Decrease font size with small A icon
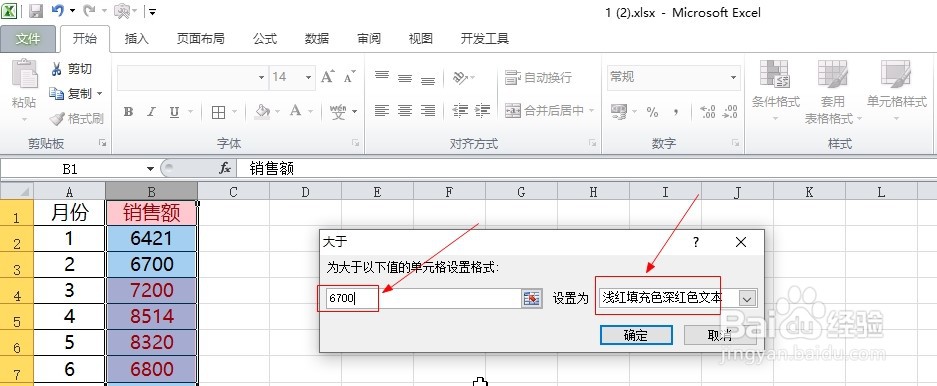Image resolution: width=937 pixels, height=386 pixels. (350, 76)
